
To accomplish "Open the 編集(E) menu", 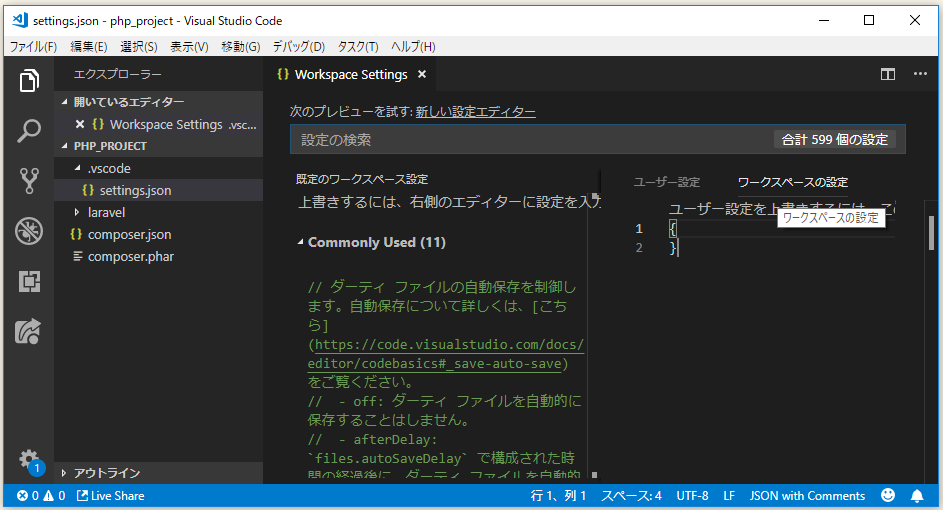I will [x=88, y=46].
